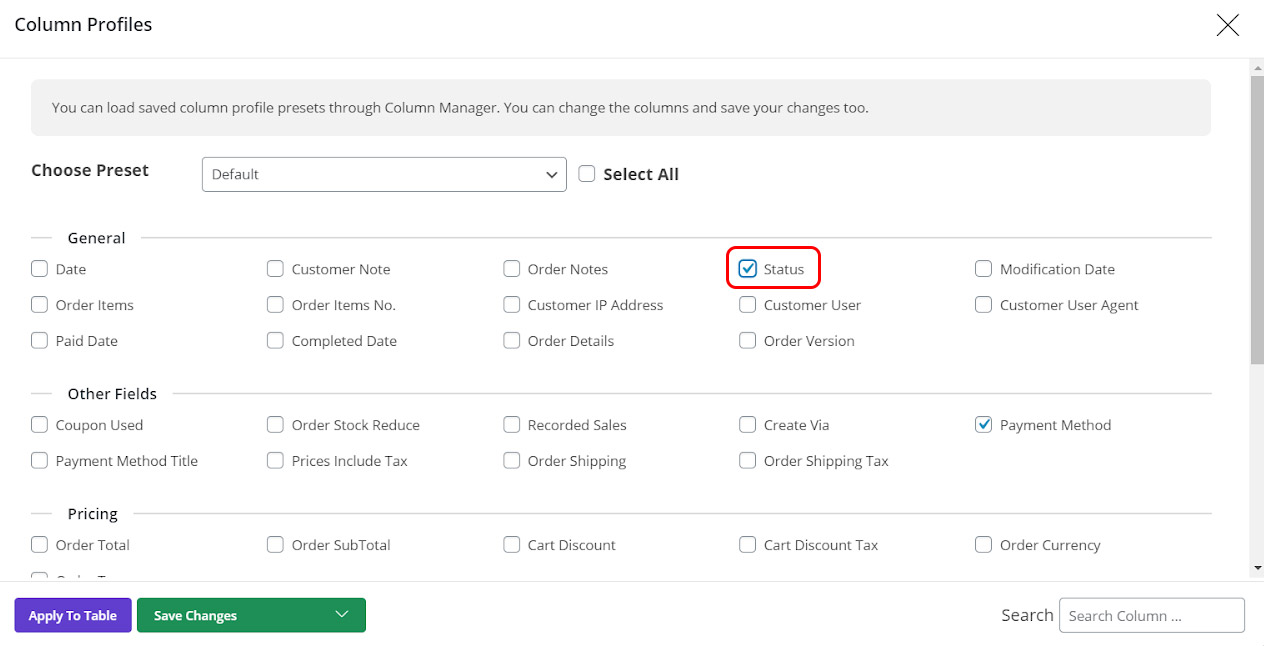Check the Paid Date column

pos(39,341)
